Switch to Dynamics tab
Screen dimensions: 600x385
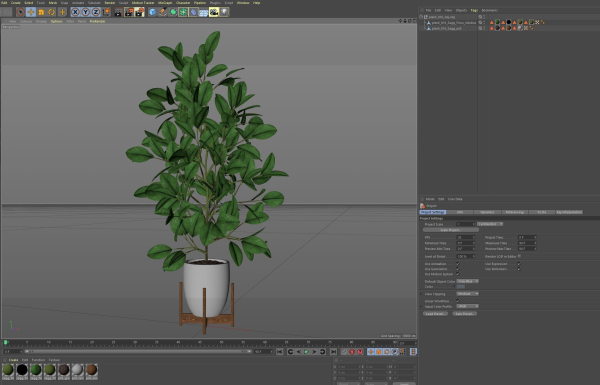click(487, 212)
